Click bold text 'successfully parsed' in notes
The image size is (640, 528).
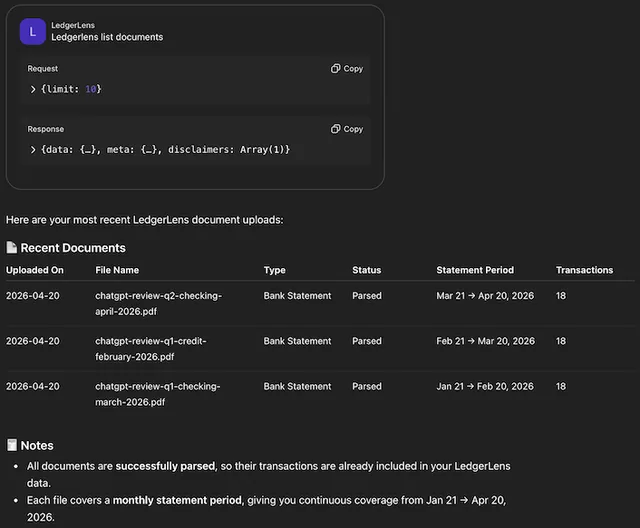(165, 466)
